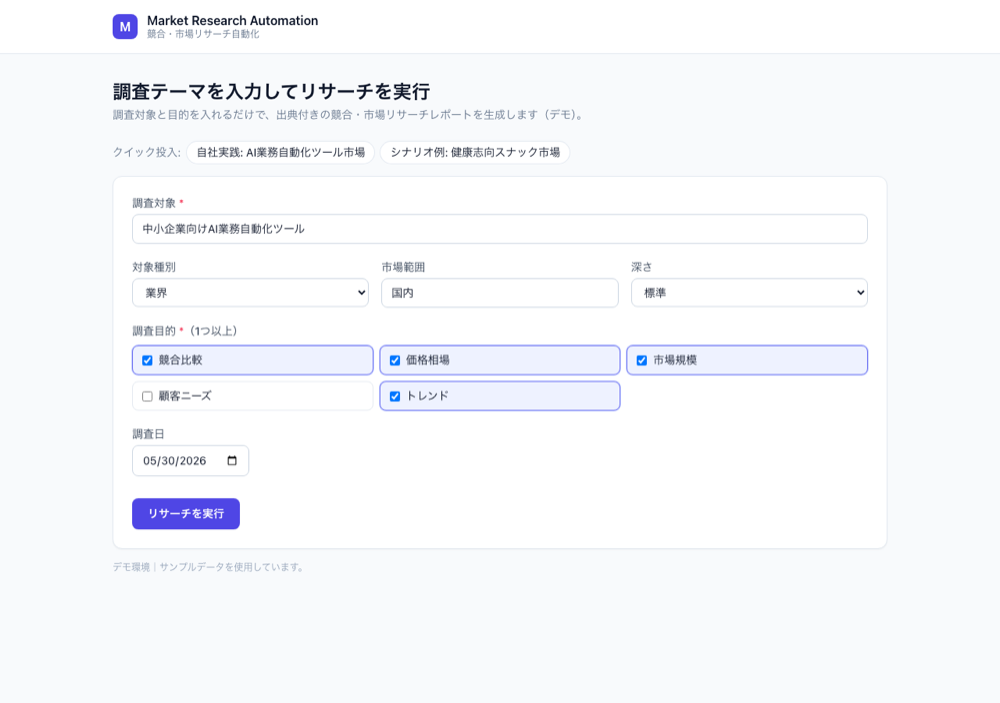
Task: Open the 対象種別 dropdown showing 業界
Action: (x=250, y=293)
